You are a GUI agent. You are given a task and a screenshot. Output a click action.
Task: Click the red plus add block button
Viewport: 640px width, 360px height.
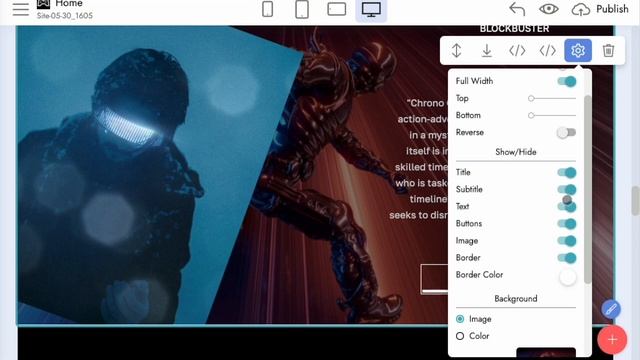pyautogui.click(x=612, y=340)
